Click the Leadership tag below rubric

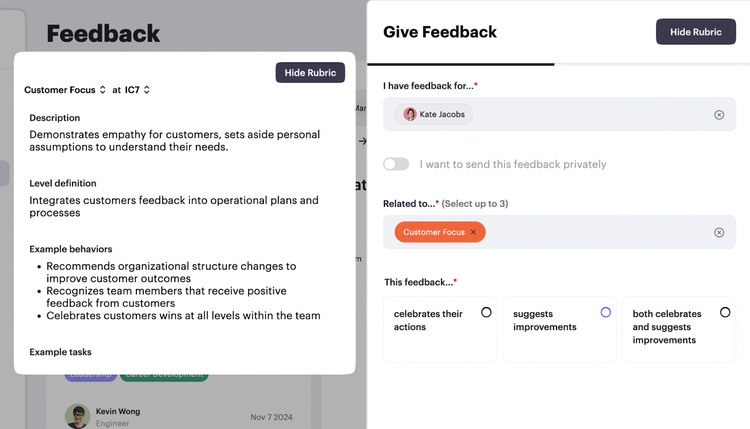pyautogui.click(x=90, y=377)
